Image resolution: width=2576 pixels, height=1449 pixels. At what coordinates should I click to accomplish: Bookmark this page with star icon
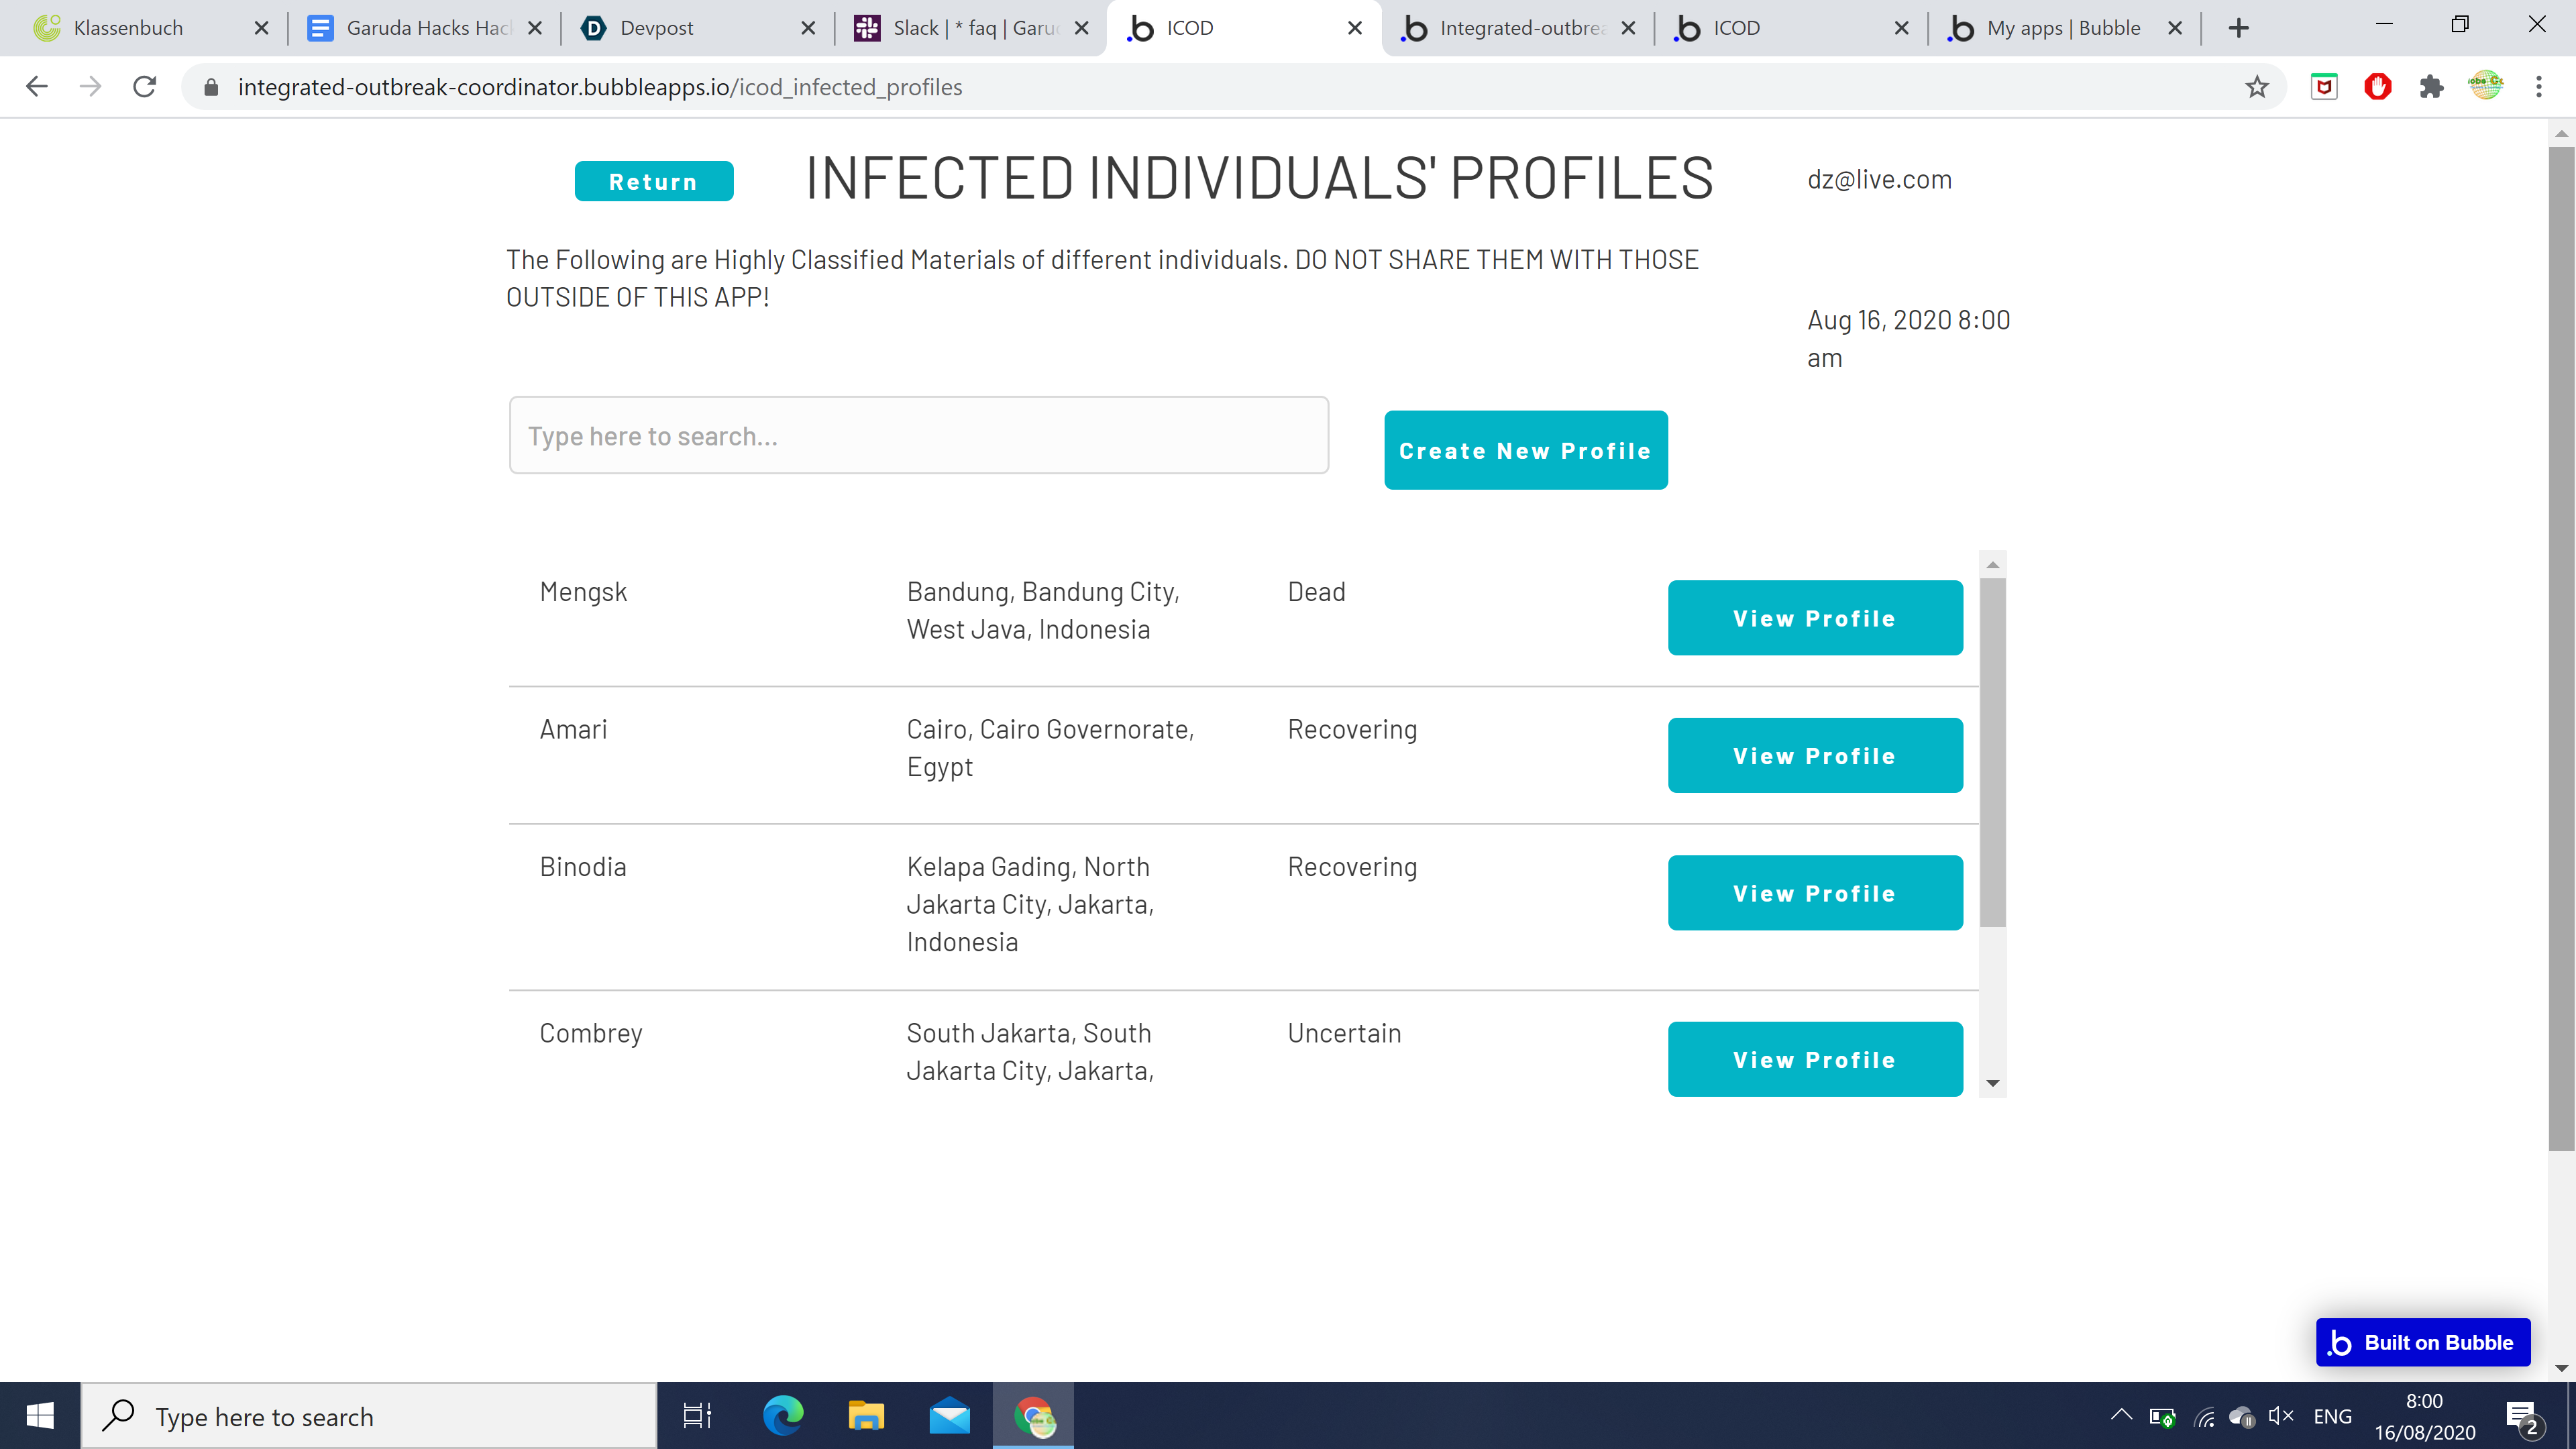point(2256,87)
